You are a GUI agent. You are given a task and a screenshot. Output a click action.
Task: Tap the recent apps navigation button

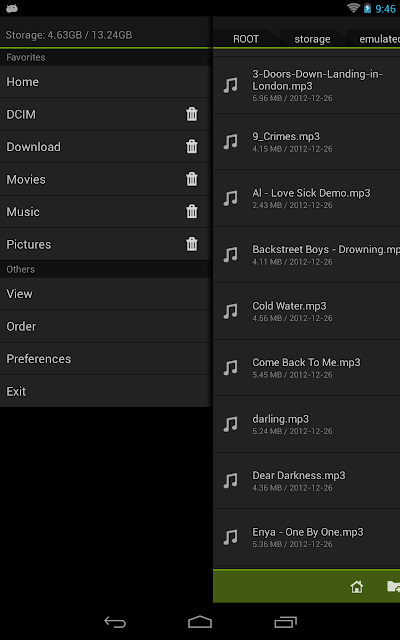[285, 622]
